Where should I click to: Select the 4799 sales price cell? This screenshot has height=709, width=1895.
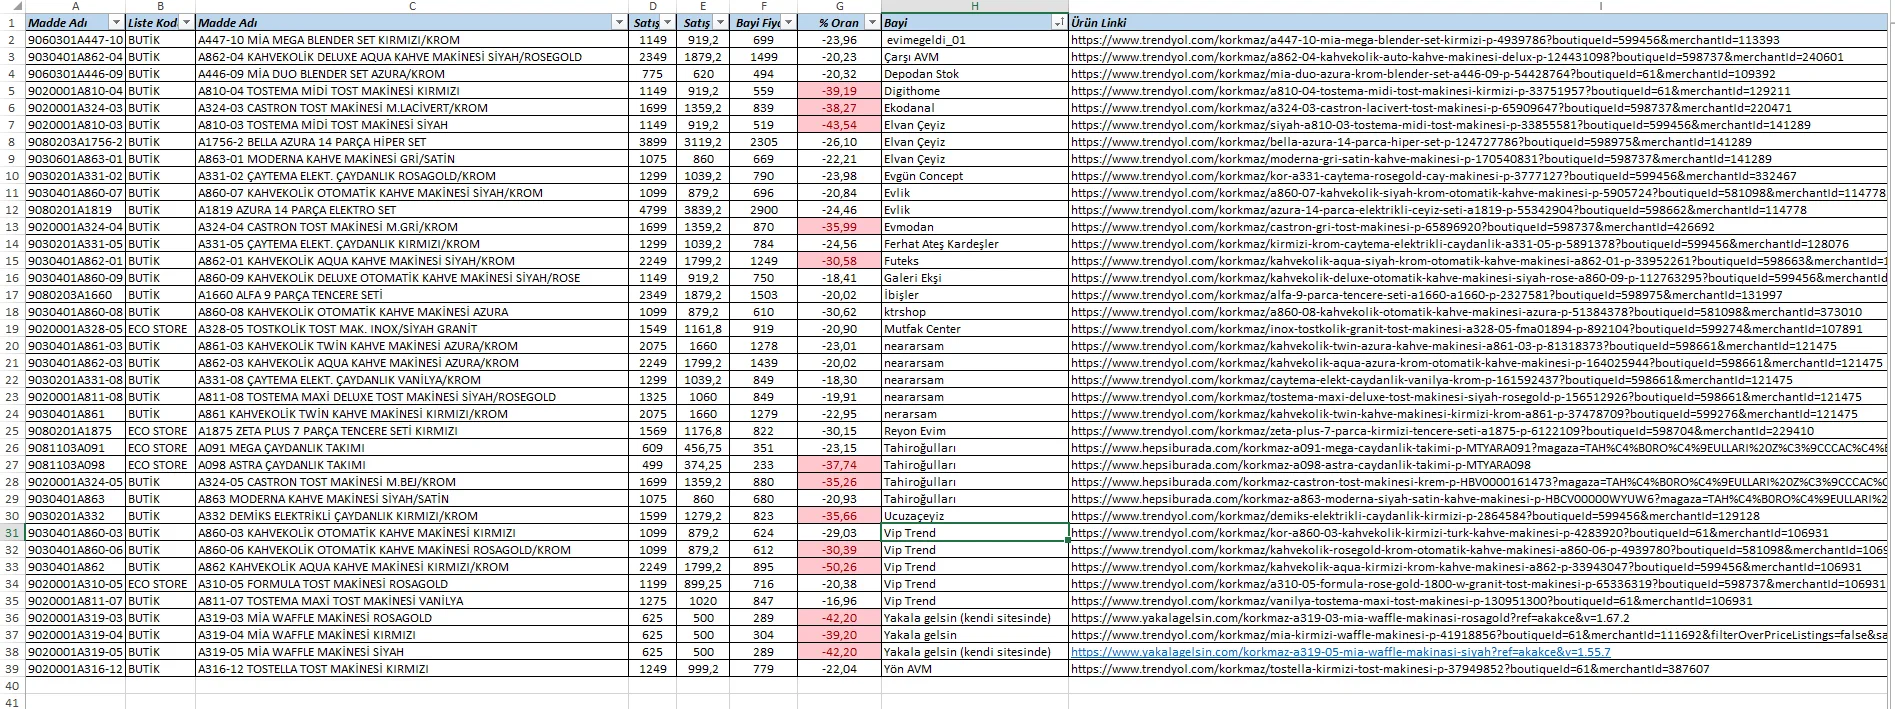pyautogui.click(x=653, y=210)
